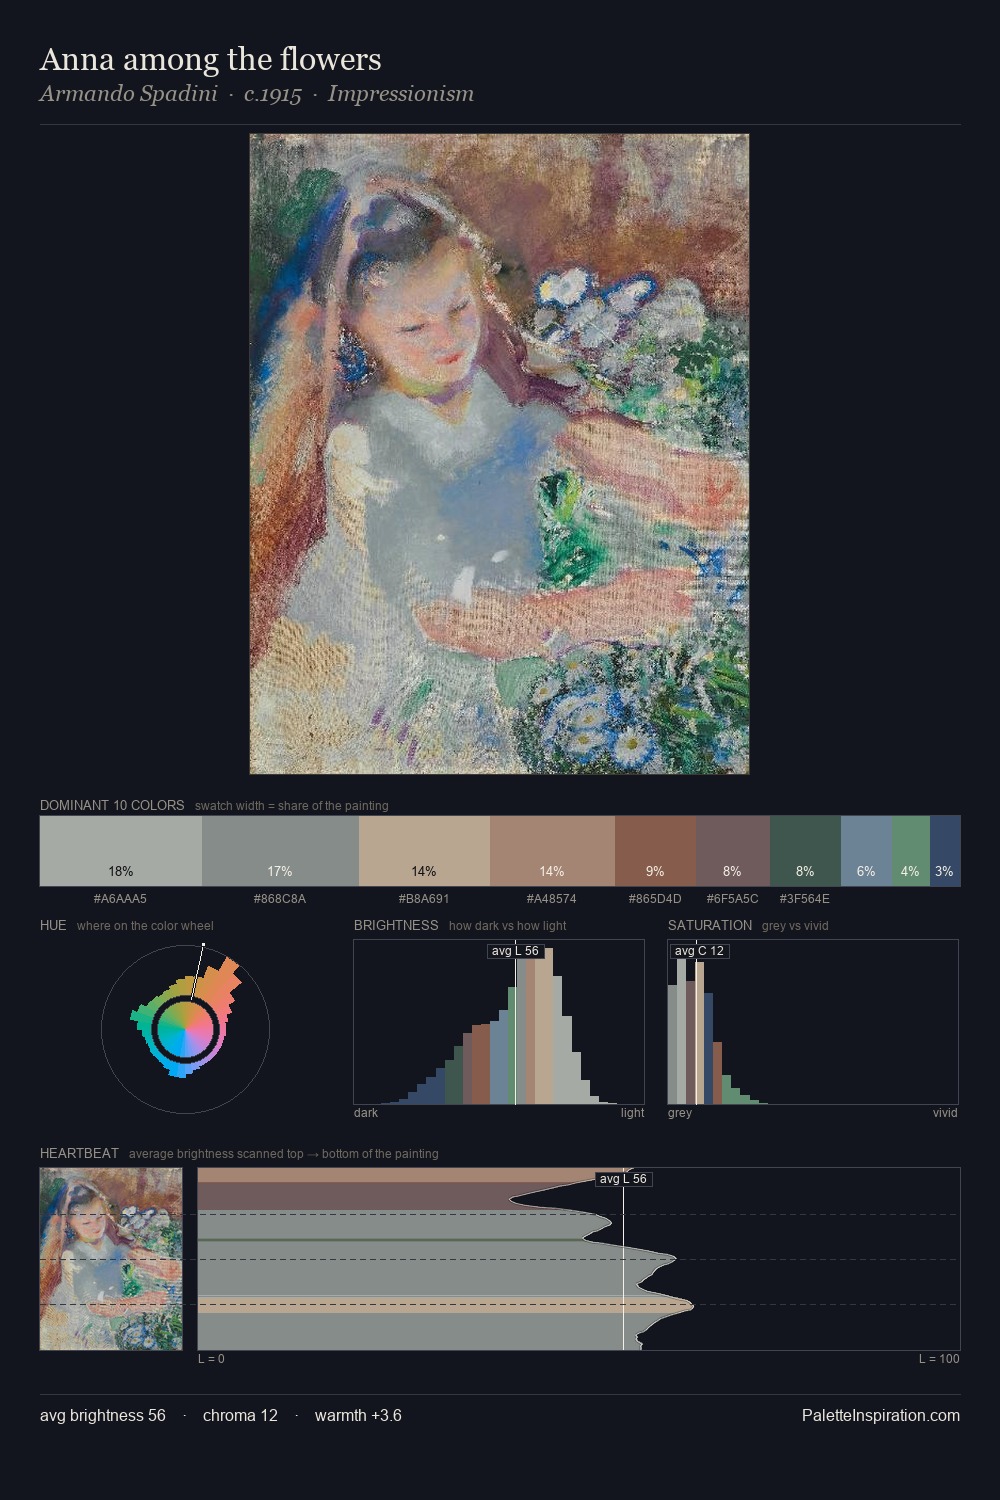Click the 'Impressionism' style label
The image size is (1000, 1500).
(x=400, y=94)
